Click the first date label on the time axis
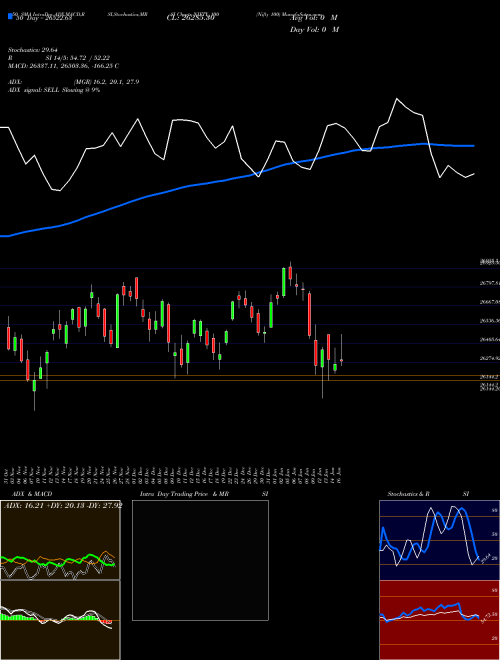Image resolution: width=500 pixels, height=660 pixels. (x=8, y=475)
